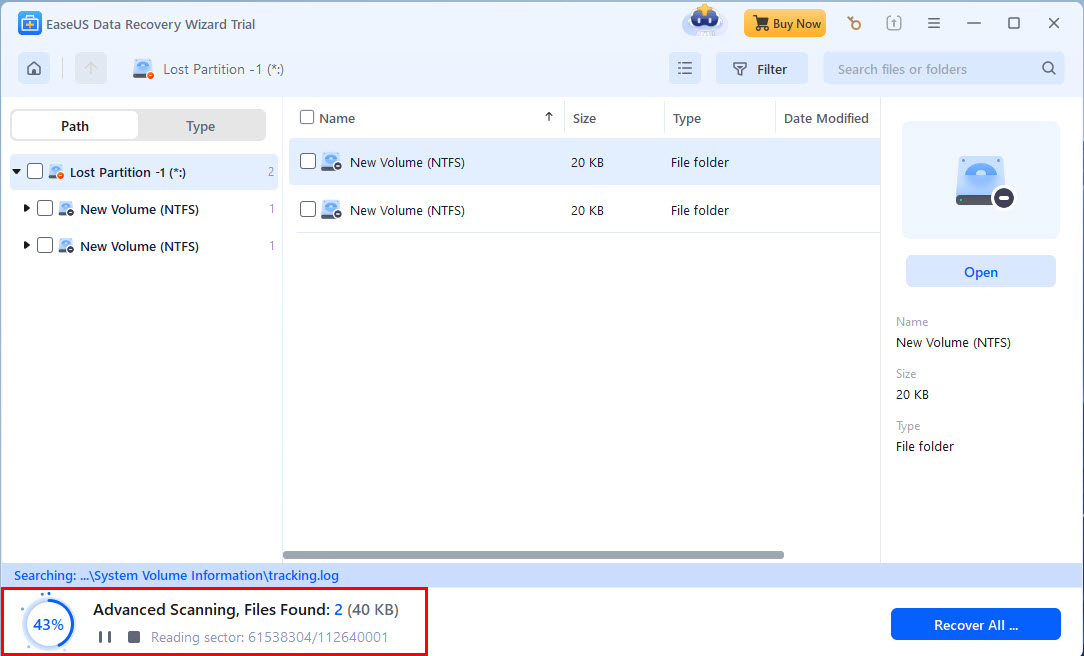Open the Filter options
The width and height of the screenshot is (1084, 656).
coord(761,69)
